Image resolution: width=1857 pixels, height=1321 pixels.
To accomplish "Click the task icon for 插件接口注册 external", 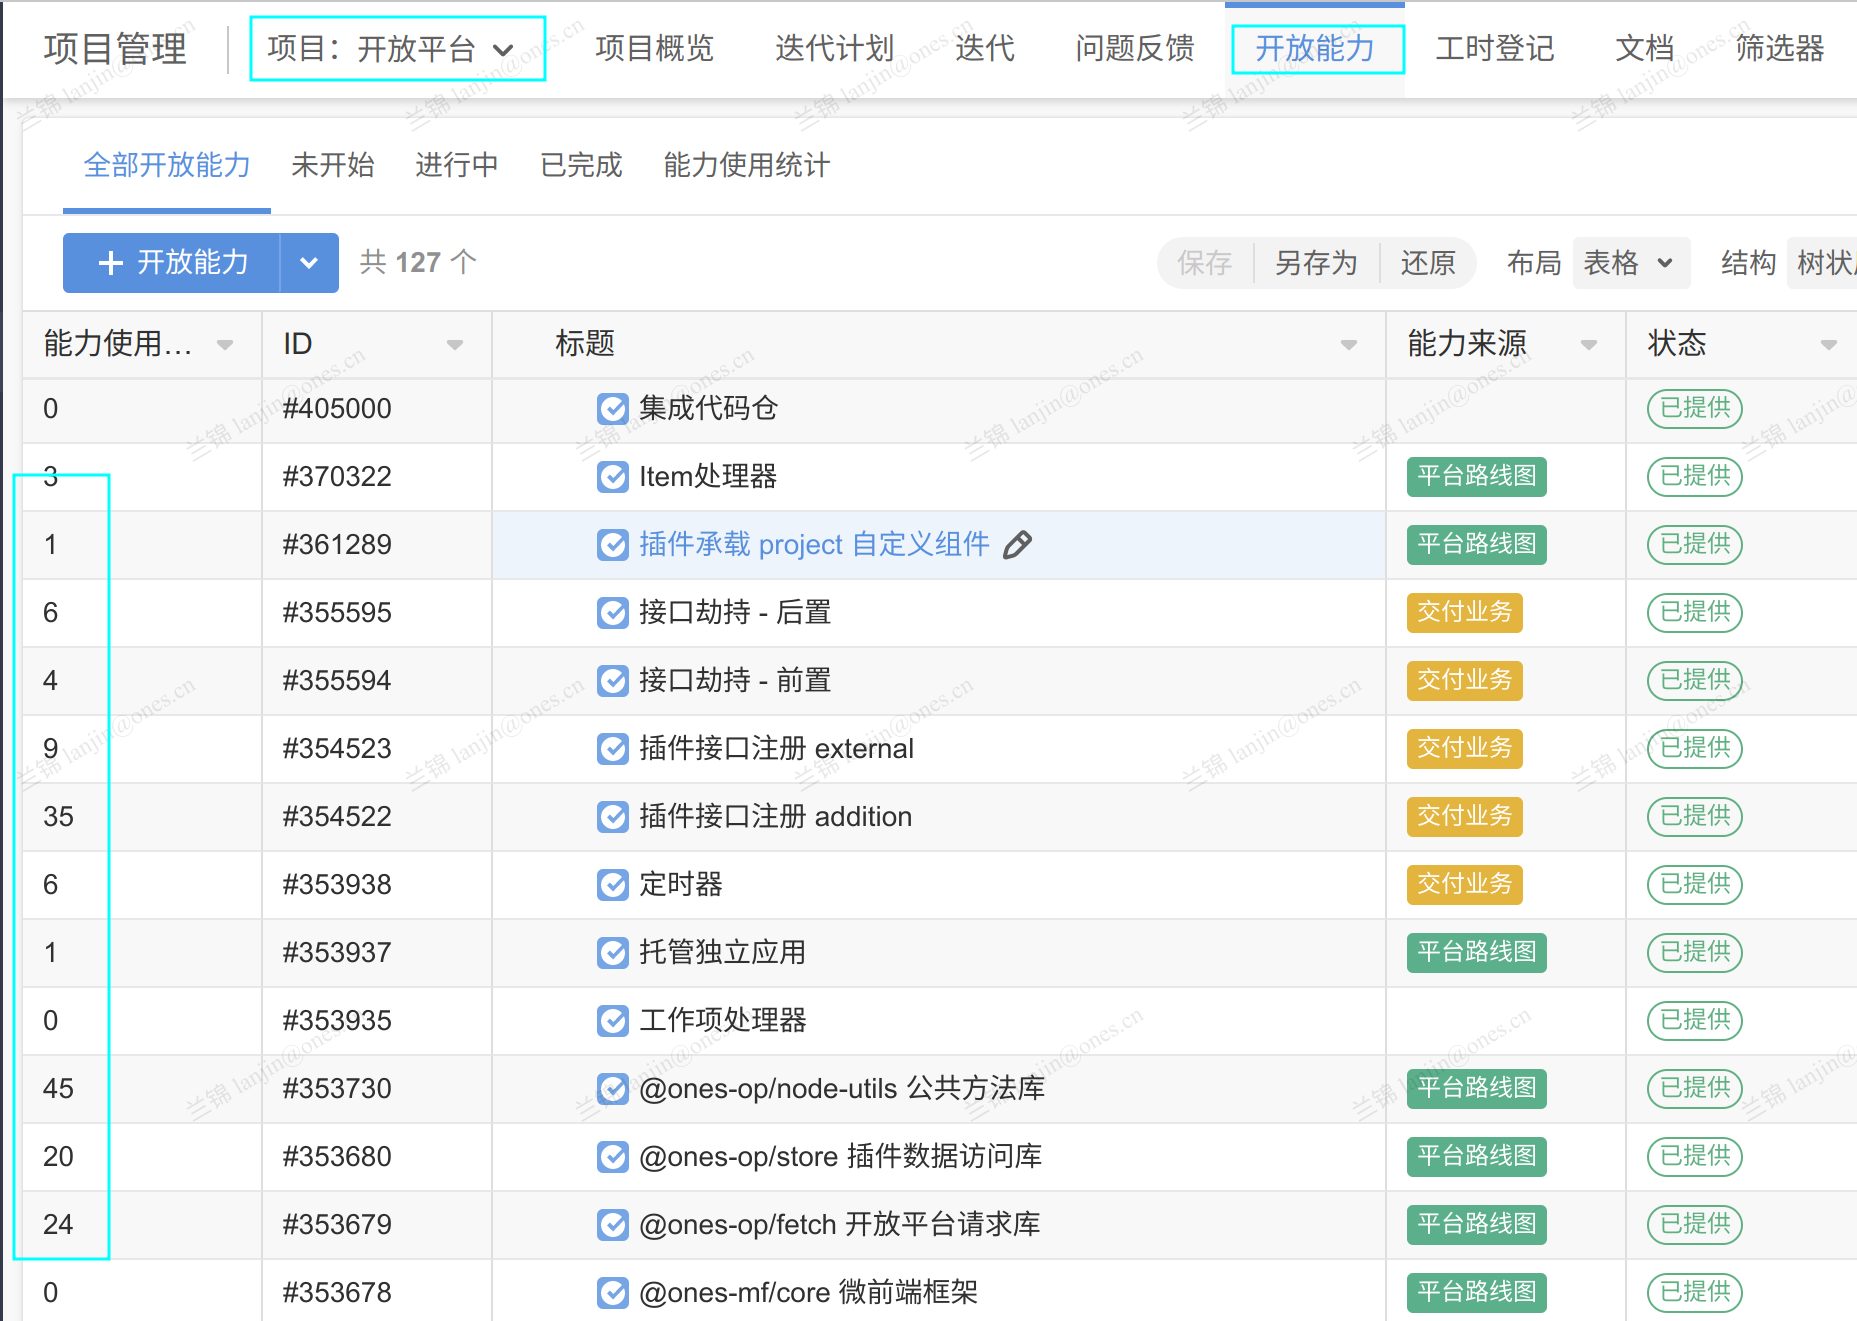I will [612, 749].
